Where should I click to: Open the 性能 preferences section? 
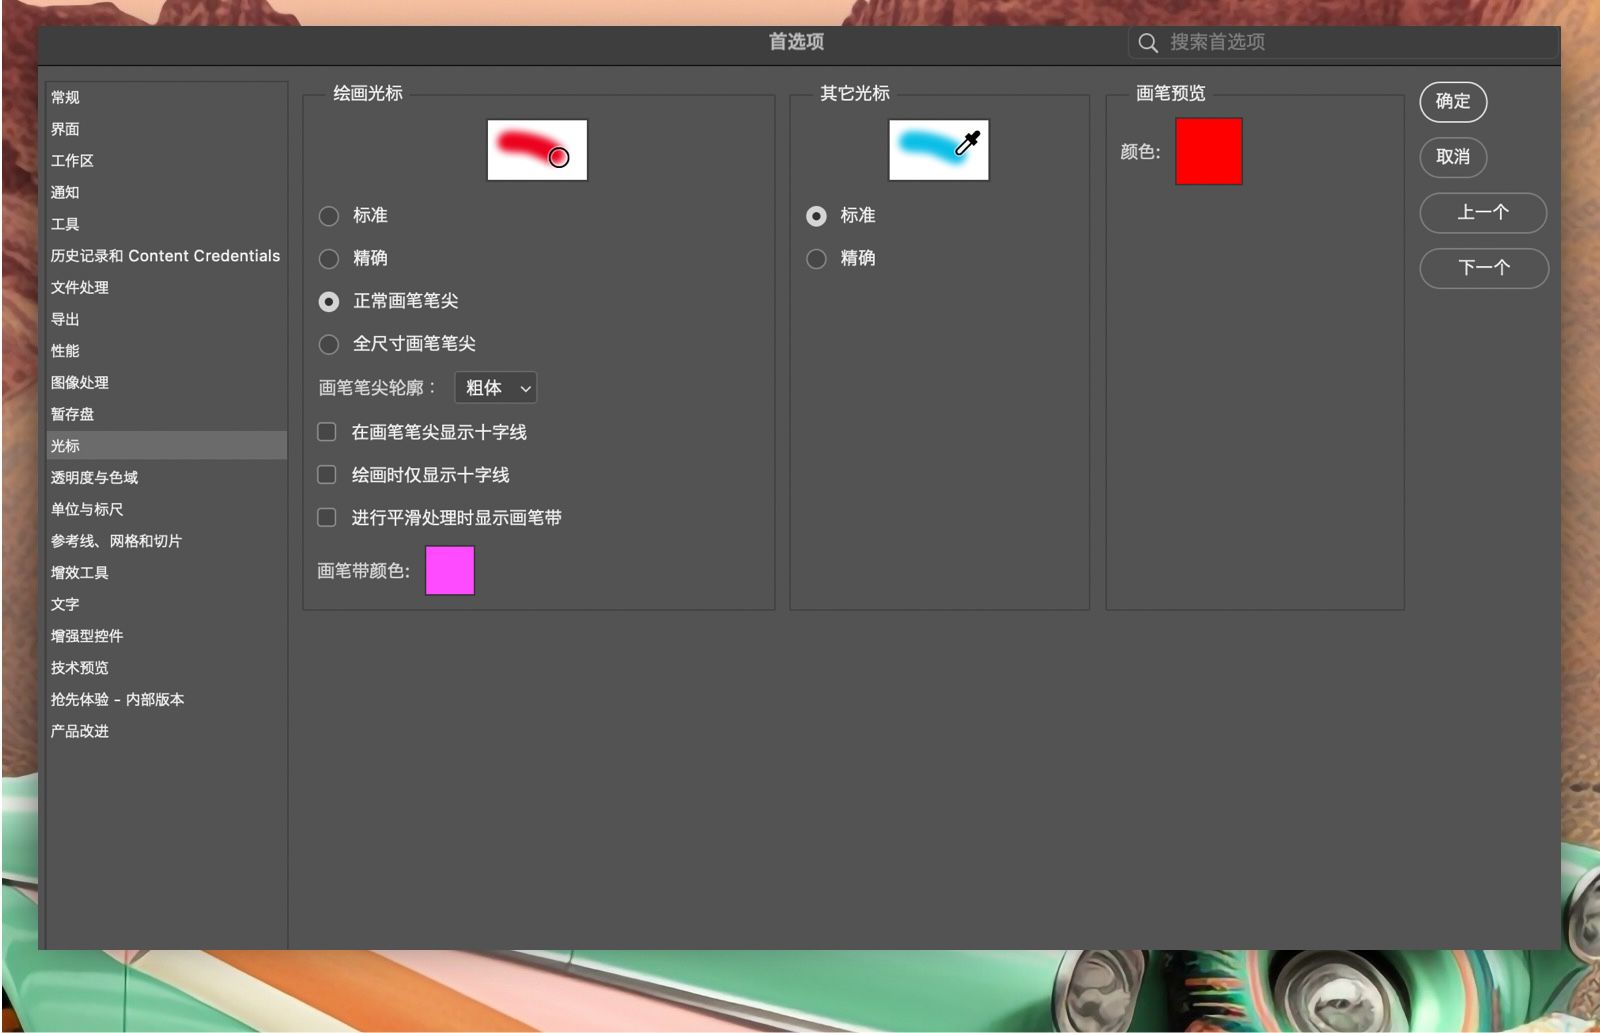[63, 350]
